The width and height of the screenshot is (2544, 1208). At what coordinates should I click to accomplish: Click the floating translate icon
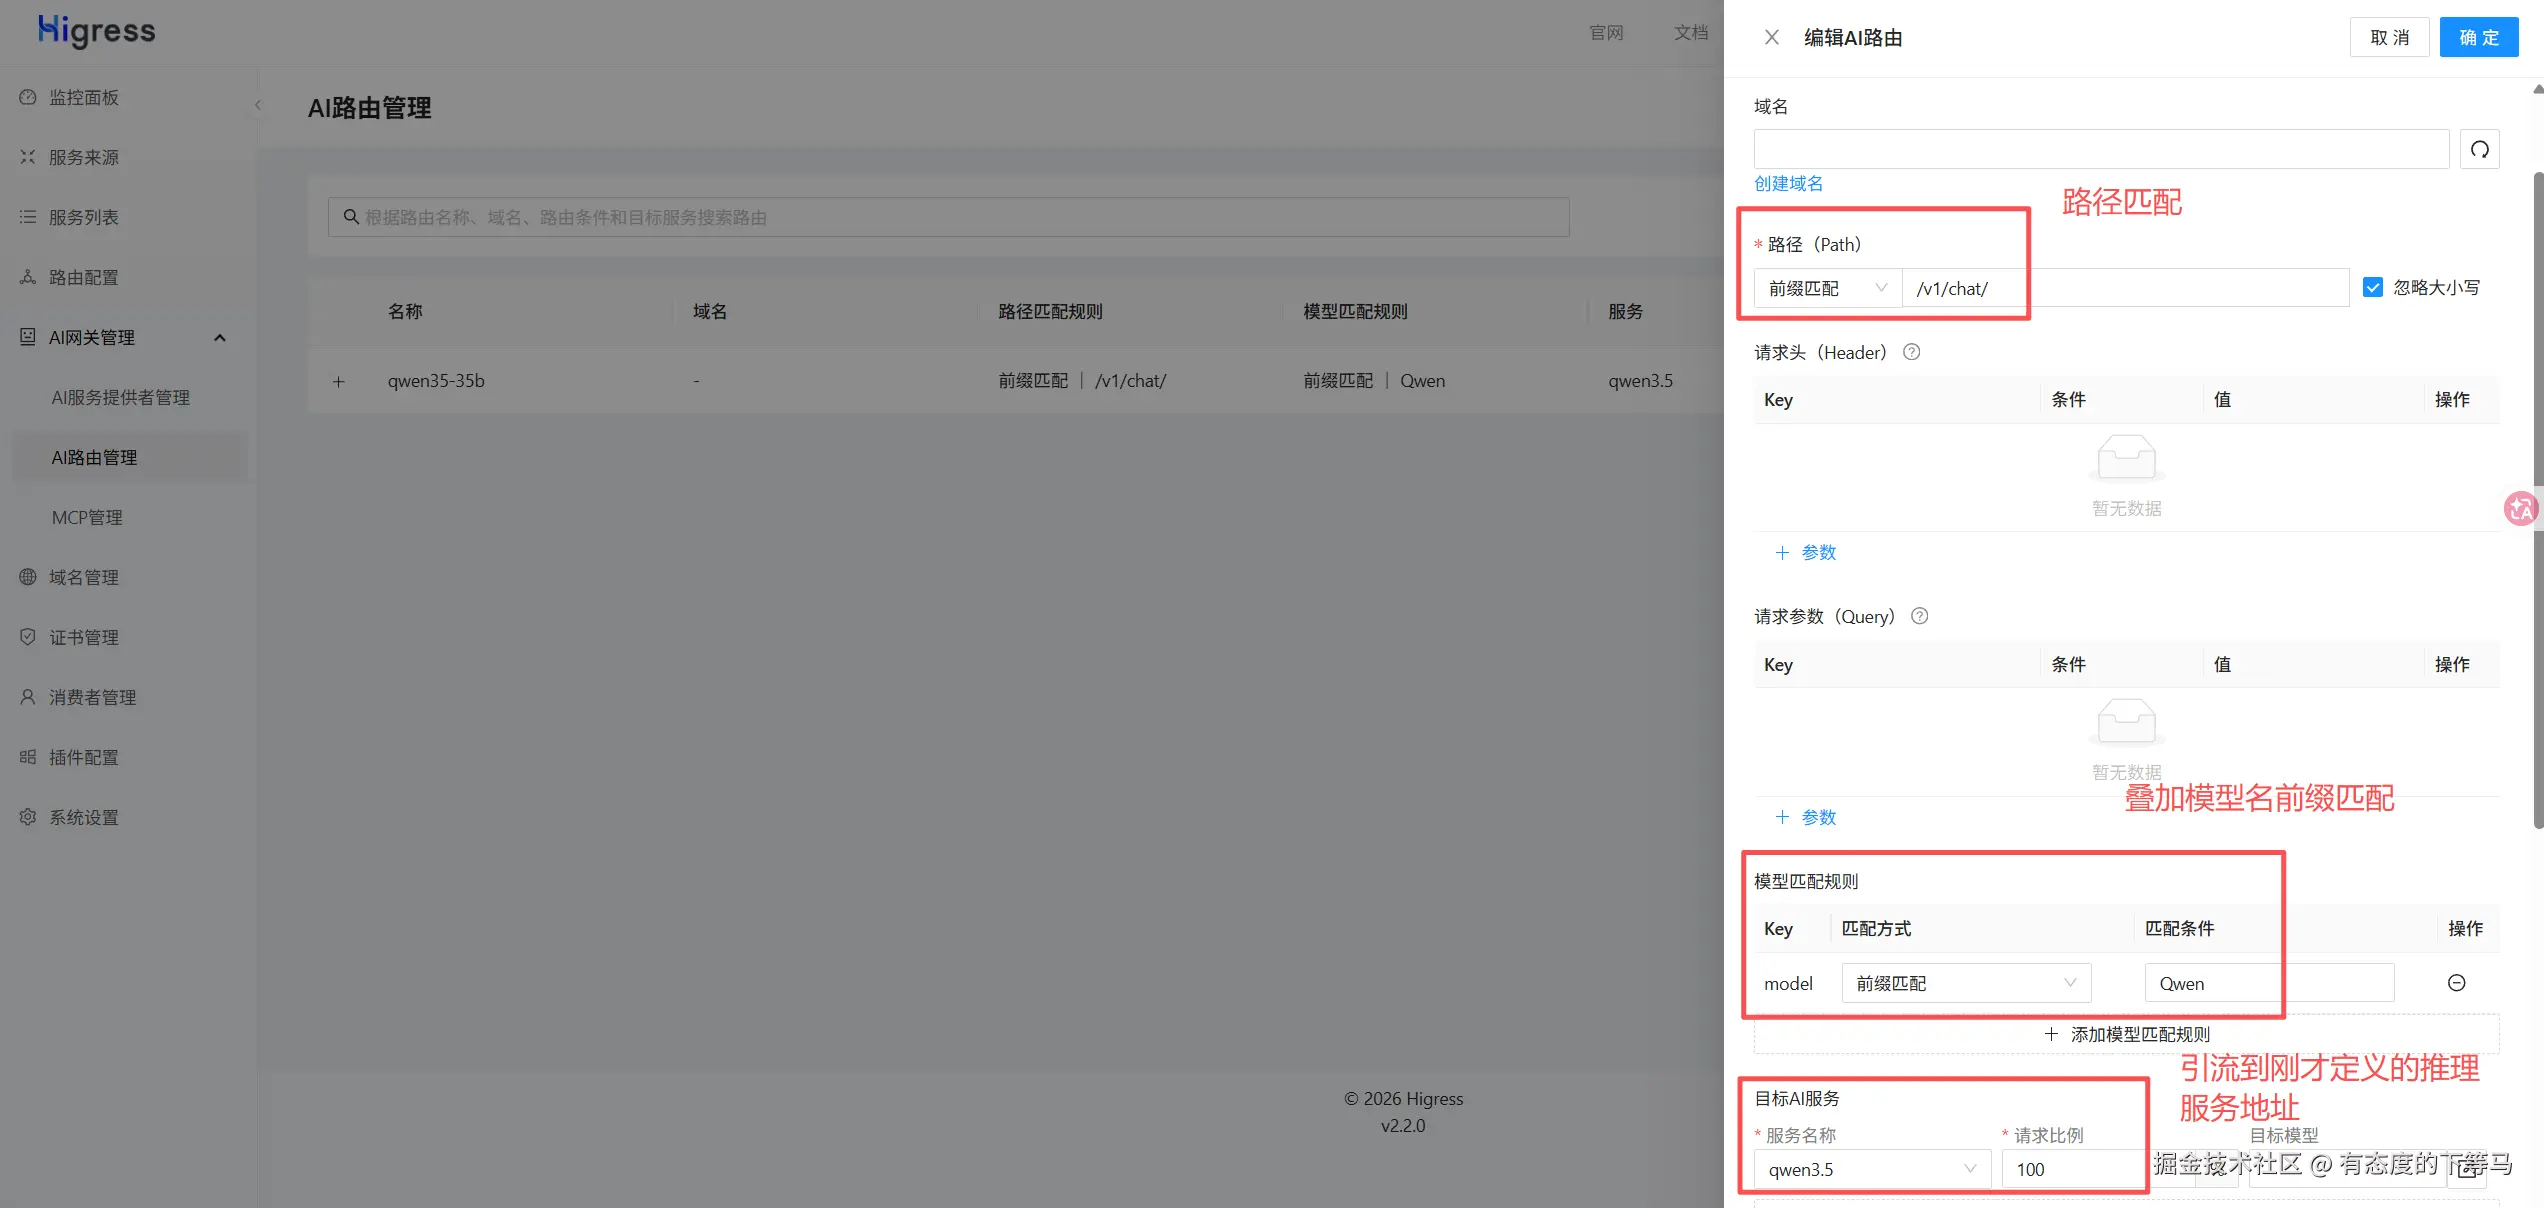2520,509
